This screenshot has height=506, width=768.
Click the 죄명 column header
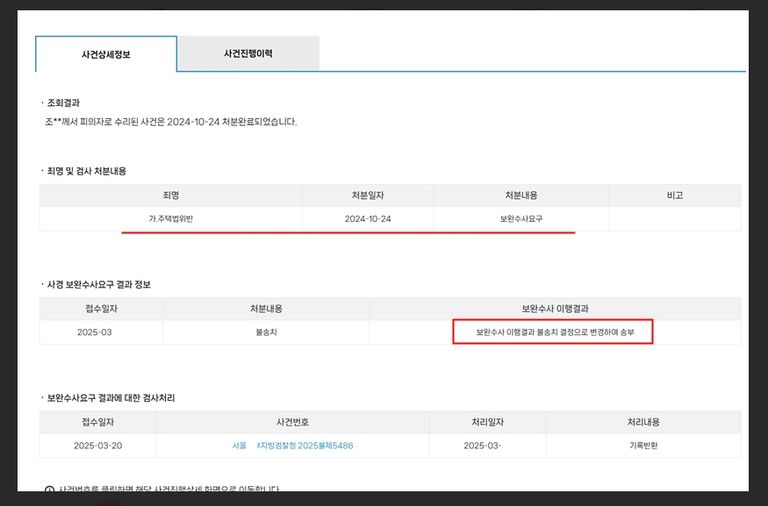coord(170,195)
